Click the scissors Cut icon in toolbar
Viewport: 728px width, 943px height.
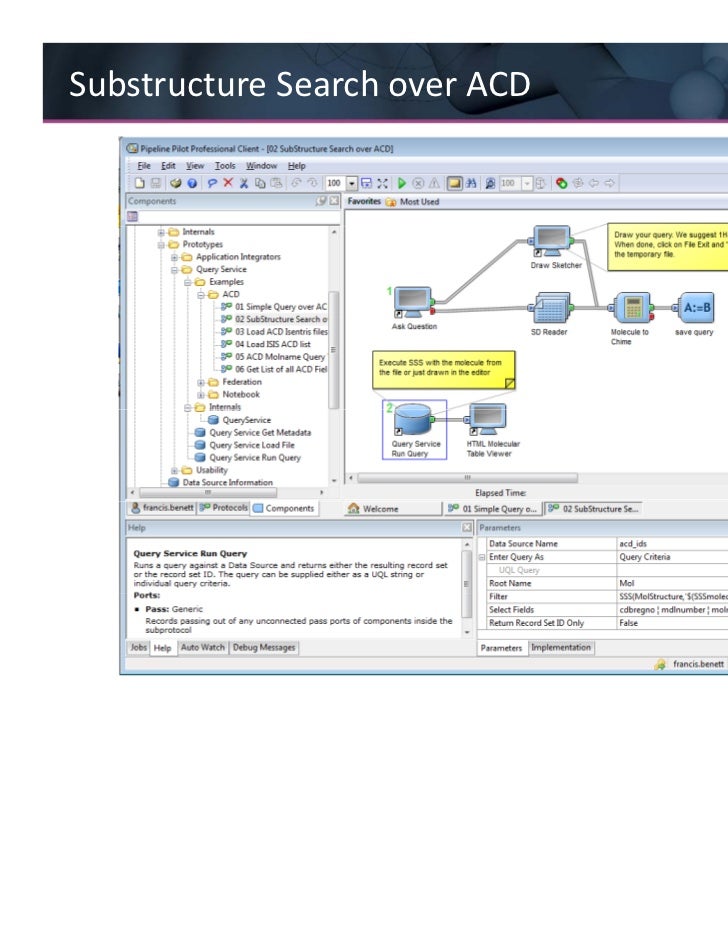(x=244, y=184)
